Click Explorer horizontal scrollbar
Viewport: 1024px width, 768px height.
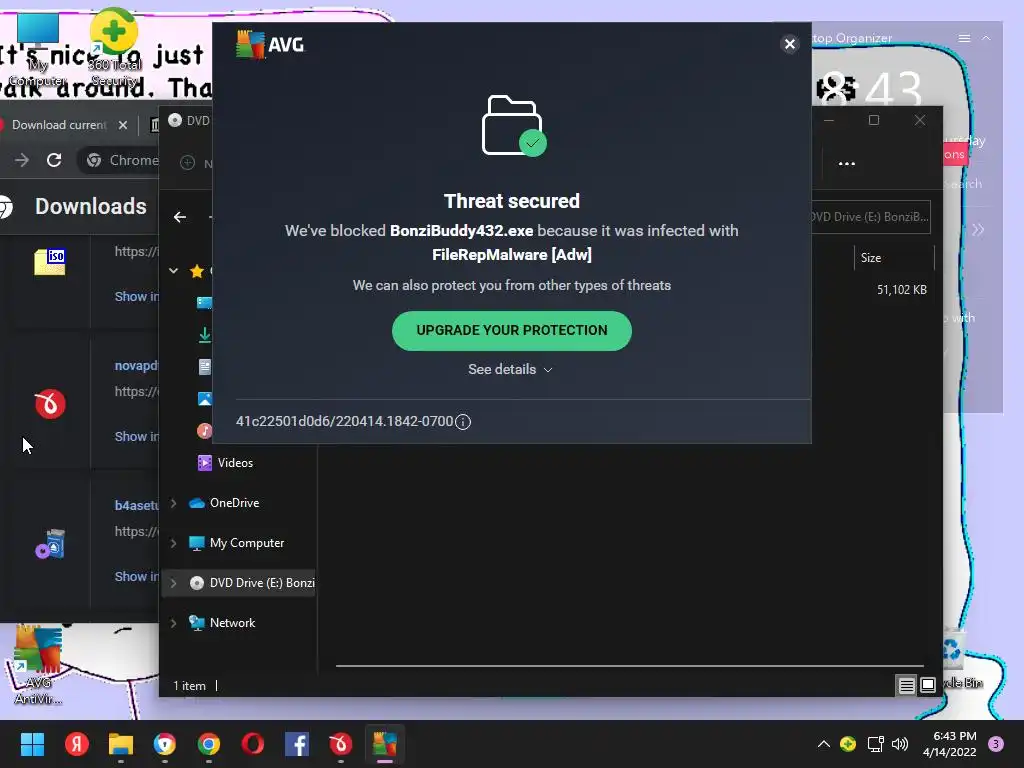click(x=630, y=666)
